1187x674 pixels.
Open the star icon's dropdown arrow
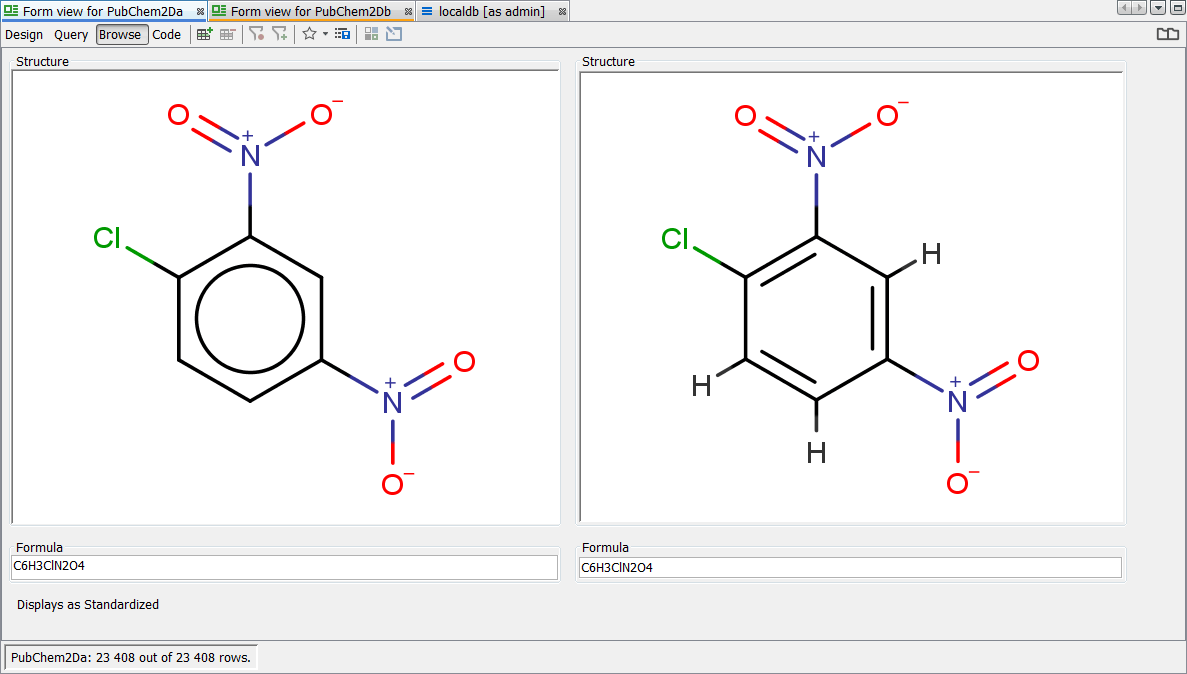click(325, 34)
